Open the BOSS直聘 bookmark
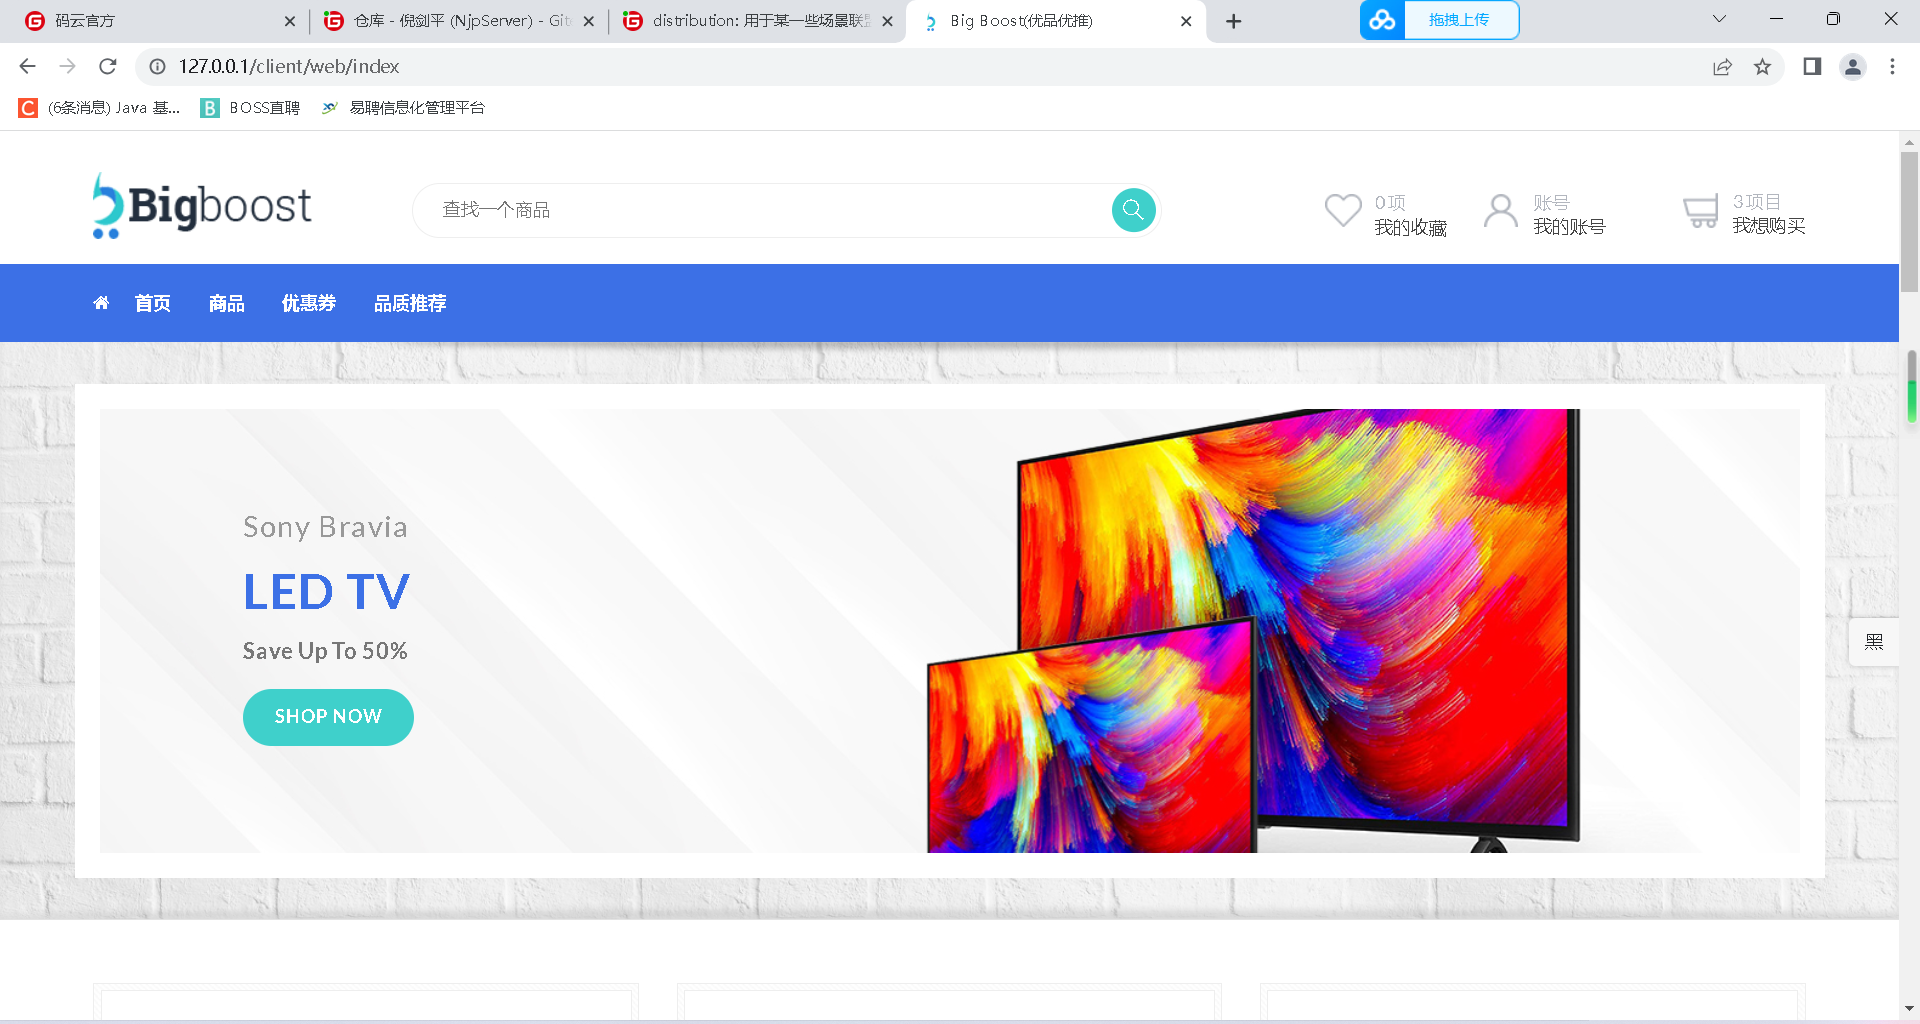This screenshot has height=1024, width=1920. (x=250, y=108)
